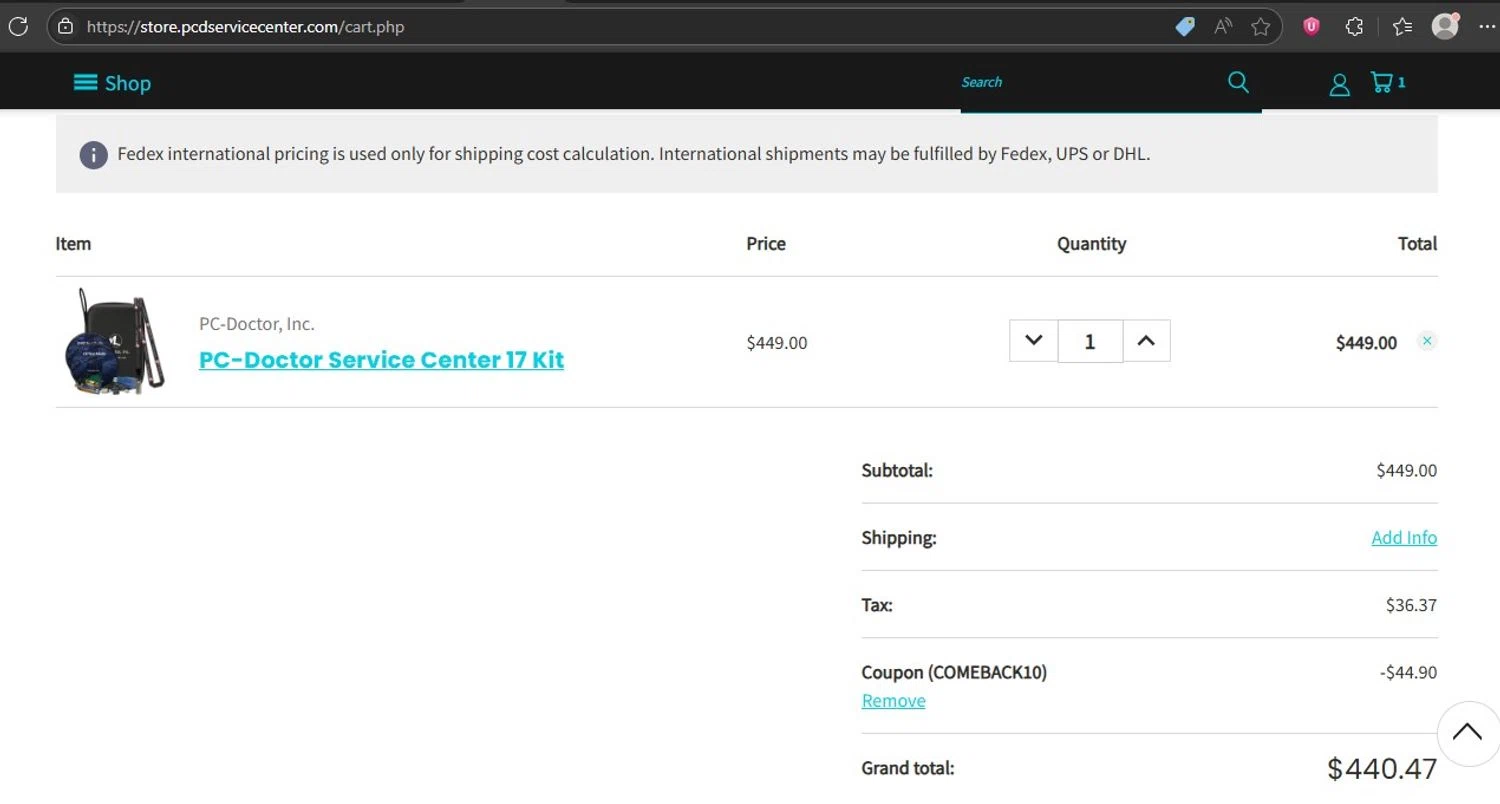The width and height of the screenshot is (1500, 804).
Task: Click the Quantity column header
Action: click(1091, 243)
